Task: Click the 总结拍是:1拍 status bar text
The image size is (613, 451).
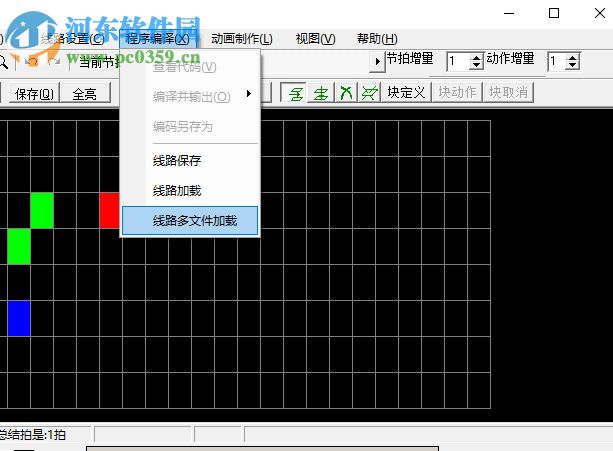Action: (32, 435)
